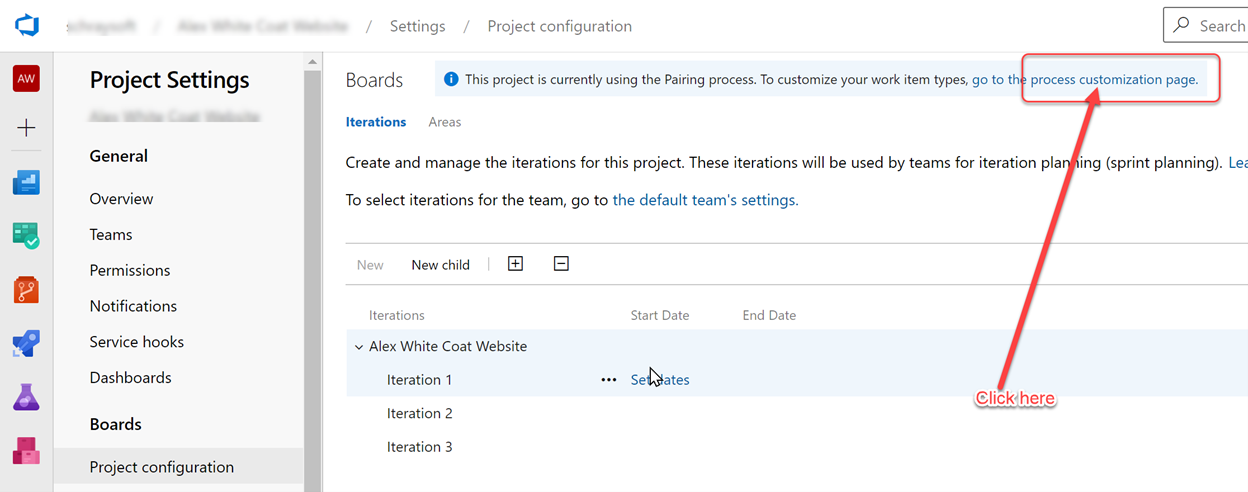
Task: Open Notifications settings page
Action: (x=133, y=306)
